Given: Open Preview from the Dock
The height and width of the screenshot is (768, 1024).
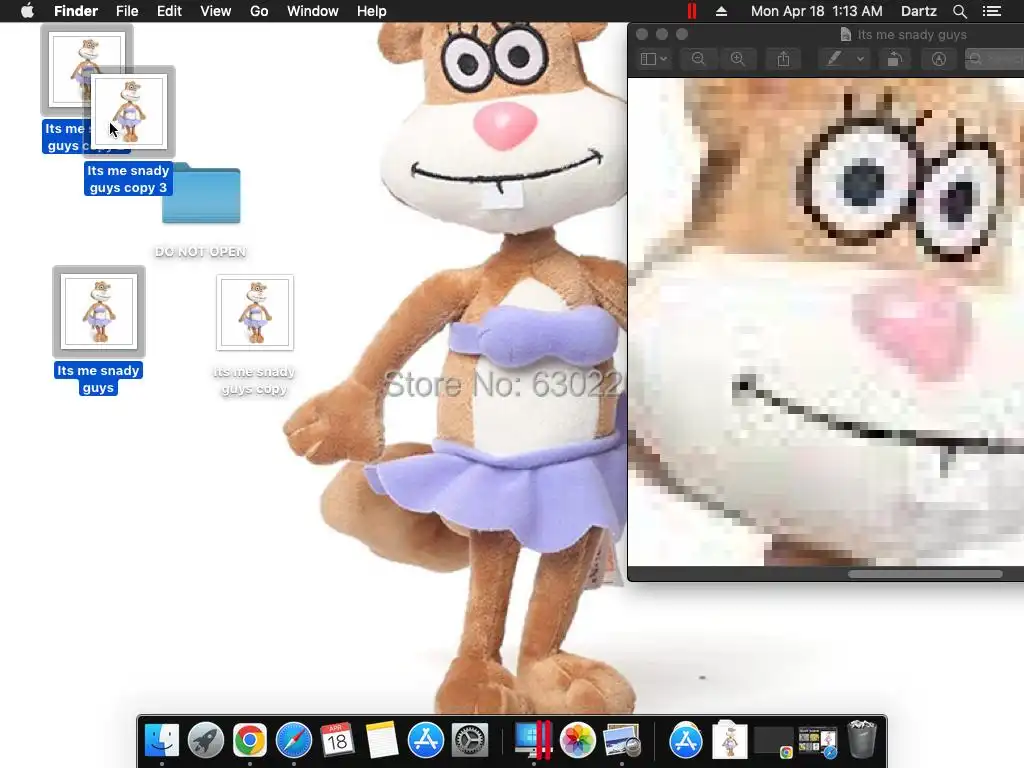Looking at the screenshot, I should [622, 740].
